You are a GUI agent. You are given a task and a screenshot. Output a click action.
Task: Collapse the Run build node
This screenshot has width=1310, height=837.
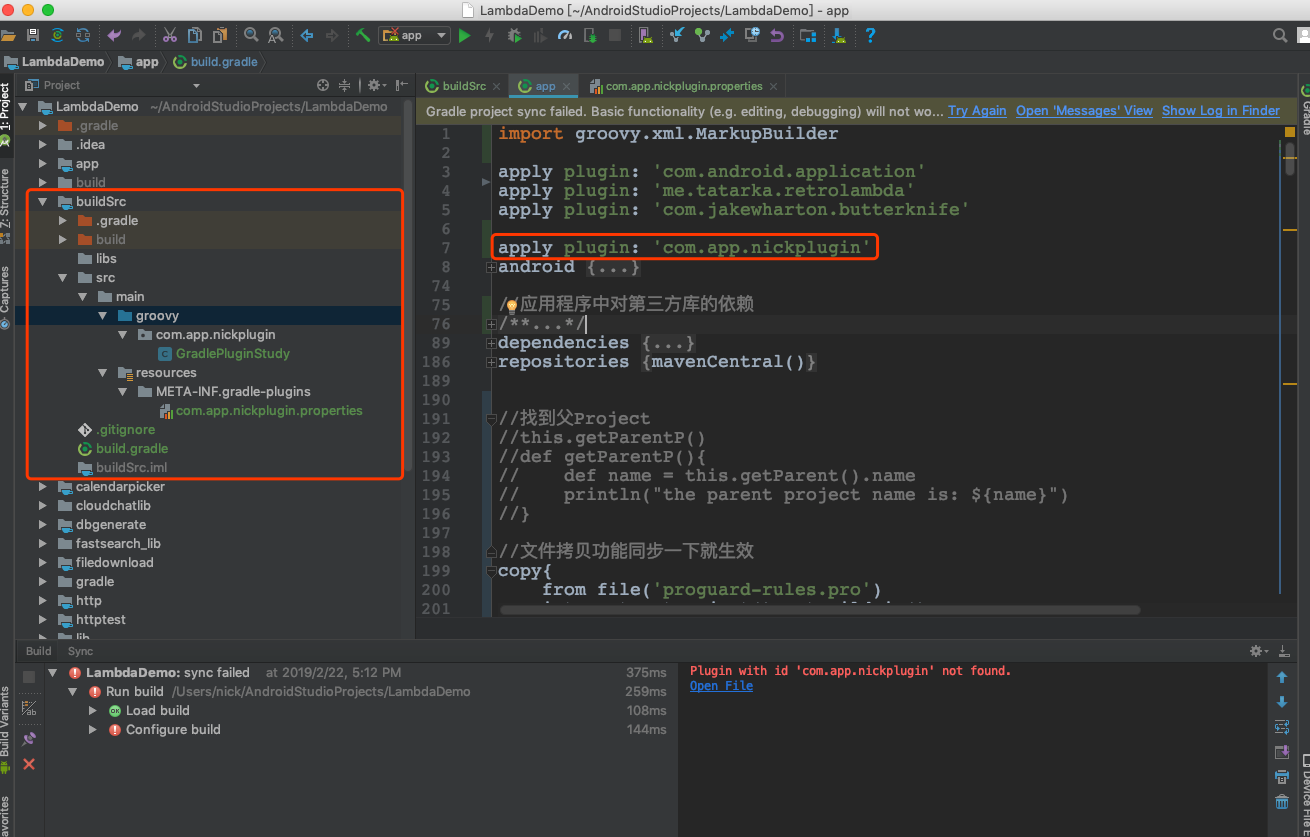72,692
